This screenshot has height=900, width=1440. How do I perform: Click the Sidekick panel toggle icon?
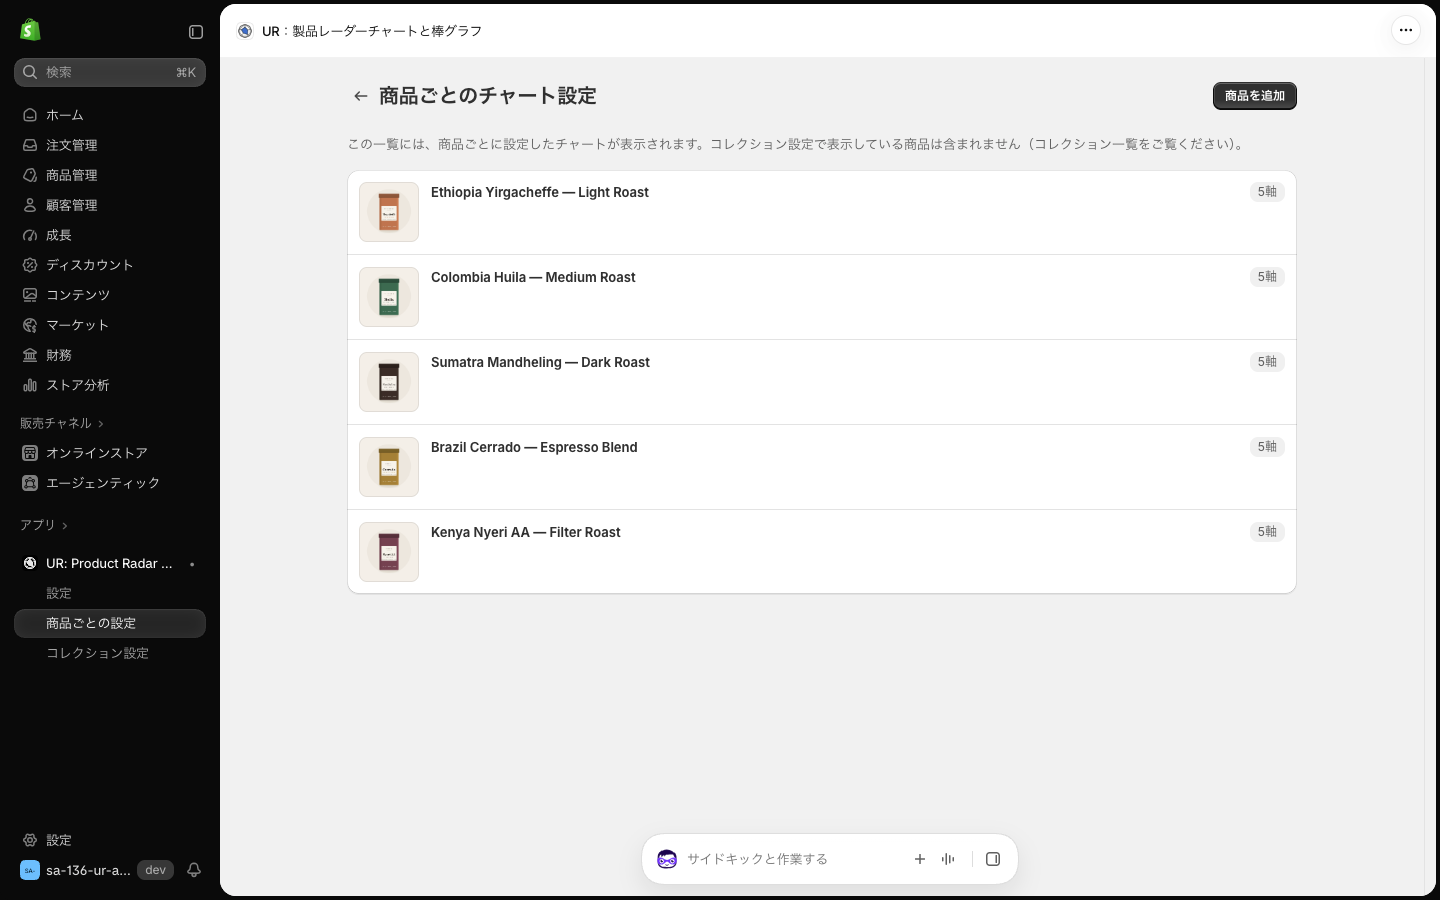coord(993,859)
